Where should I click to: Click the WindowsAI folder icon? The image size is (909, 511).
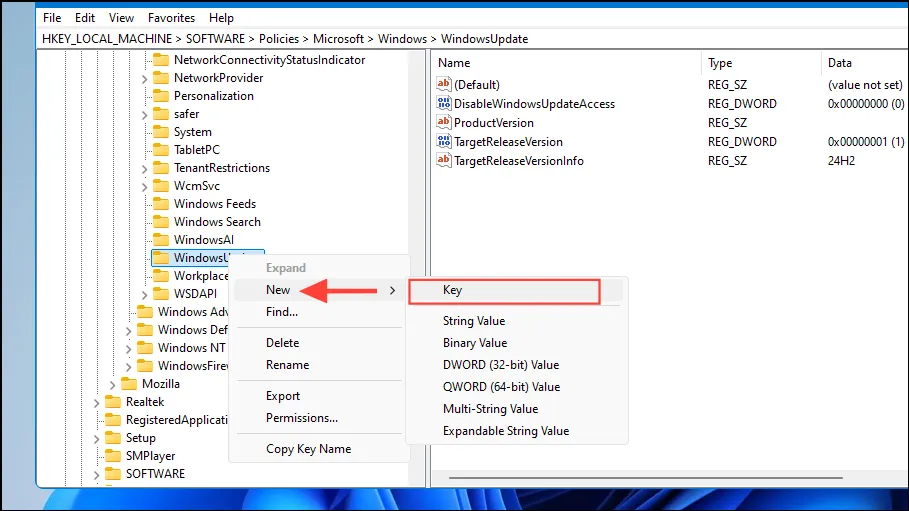pos(161,240)
